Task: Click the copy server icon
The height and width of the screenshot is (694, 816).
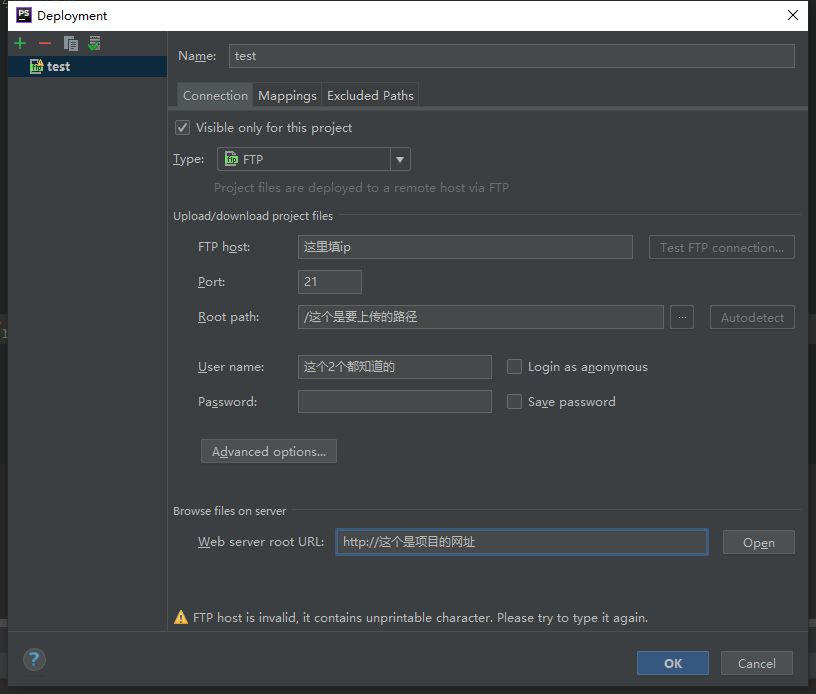Action: (70, 43)
